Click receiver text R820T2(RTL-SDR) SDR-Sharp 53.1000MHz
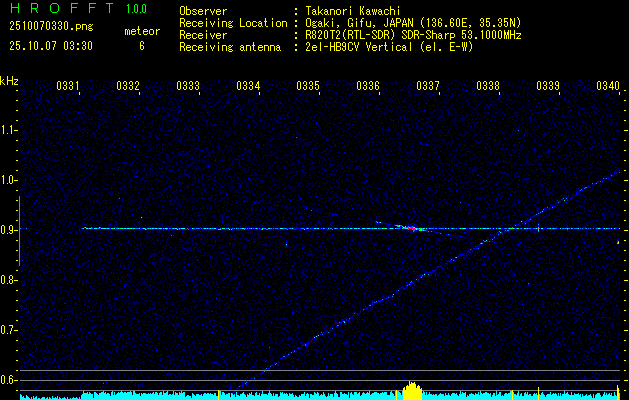This screenshot has width=629, height=400. click(413, 35)
